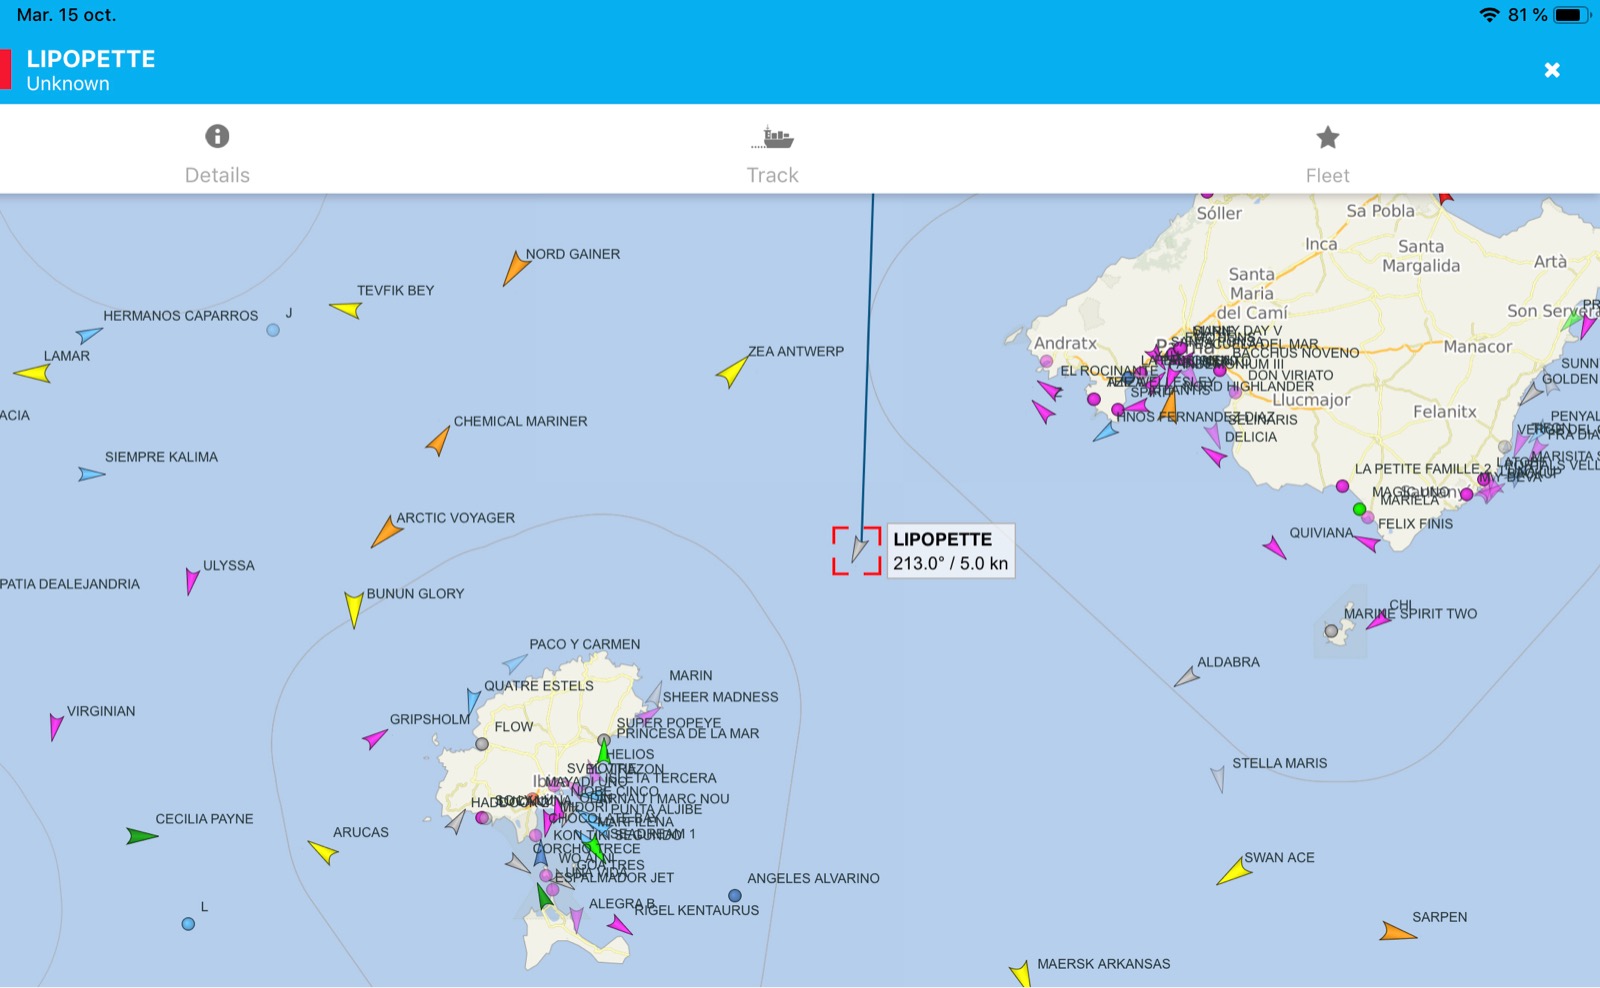1600x988 pixels.
Task: Select the ZEA ANTWERP yellow ship marker
Action: [733, 371]
